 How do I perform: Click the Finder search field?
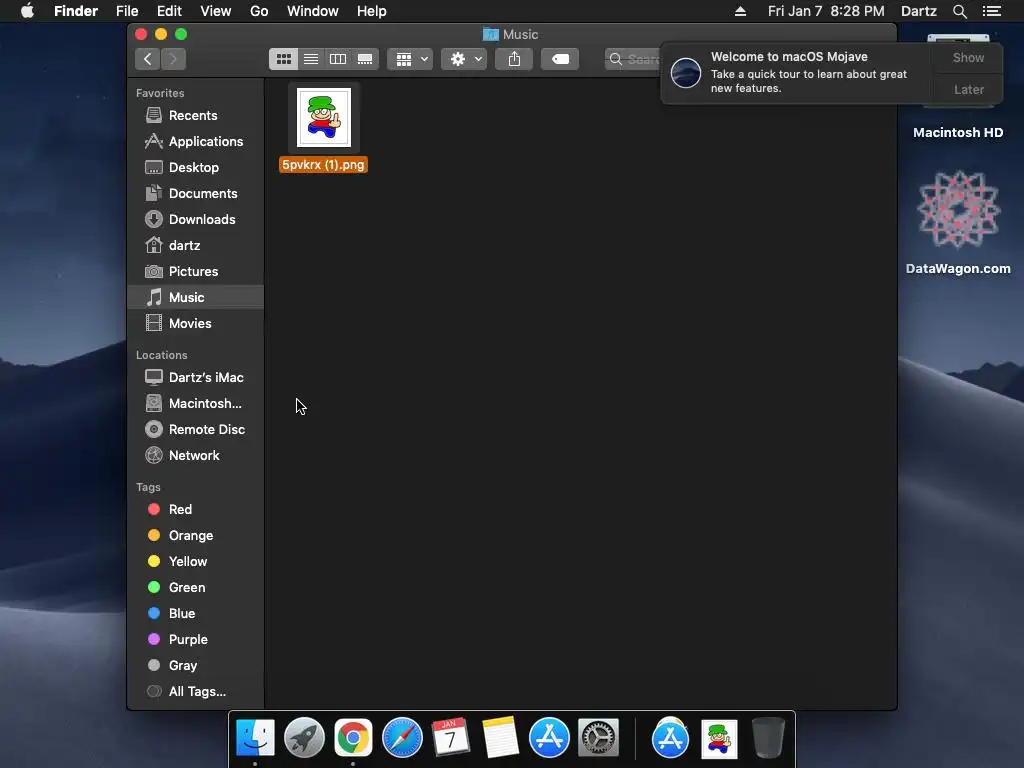[x=633, y=59]
